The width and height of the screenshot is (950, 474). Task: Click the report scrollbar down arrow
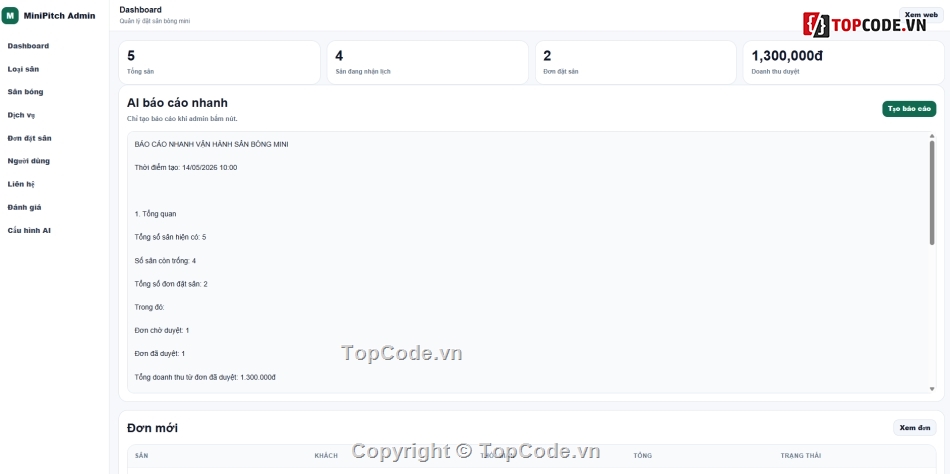click(x=932, y=389)
